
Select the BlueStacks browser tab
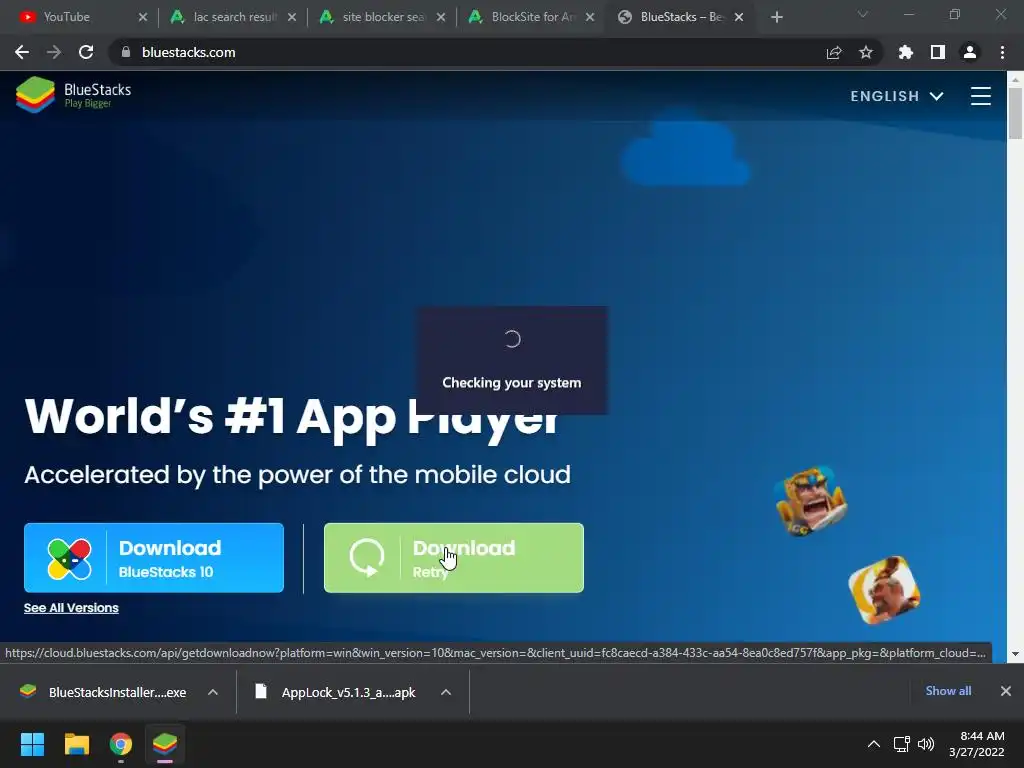coord(679,17)
